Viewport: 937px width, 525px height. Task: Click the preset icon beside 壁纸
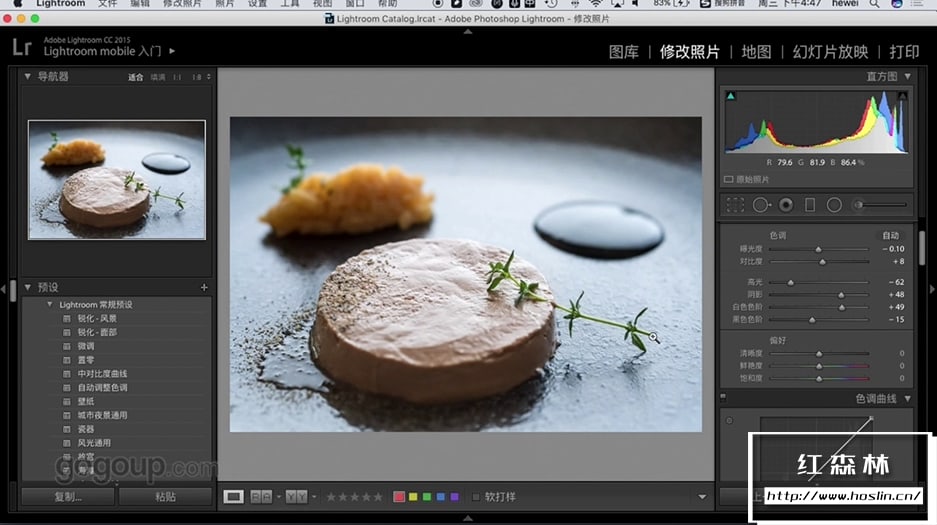(x=67, y=401)
